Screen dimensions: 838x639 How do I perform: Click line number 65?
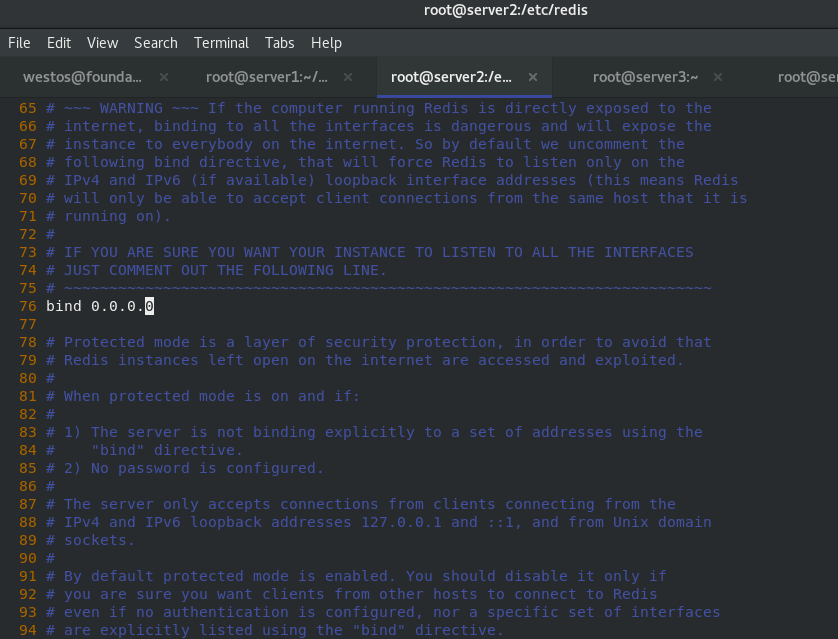click(28, 108)
